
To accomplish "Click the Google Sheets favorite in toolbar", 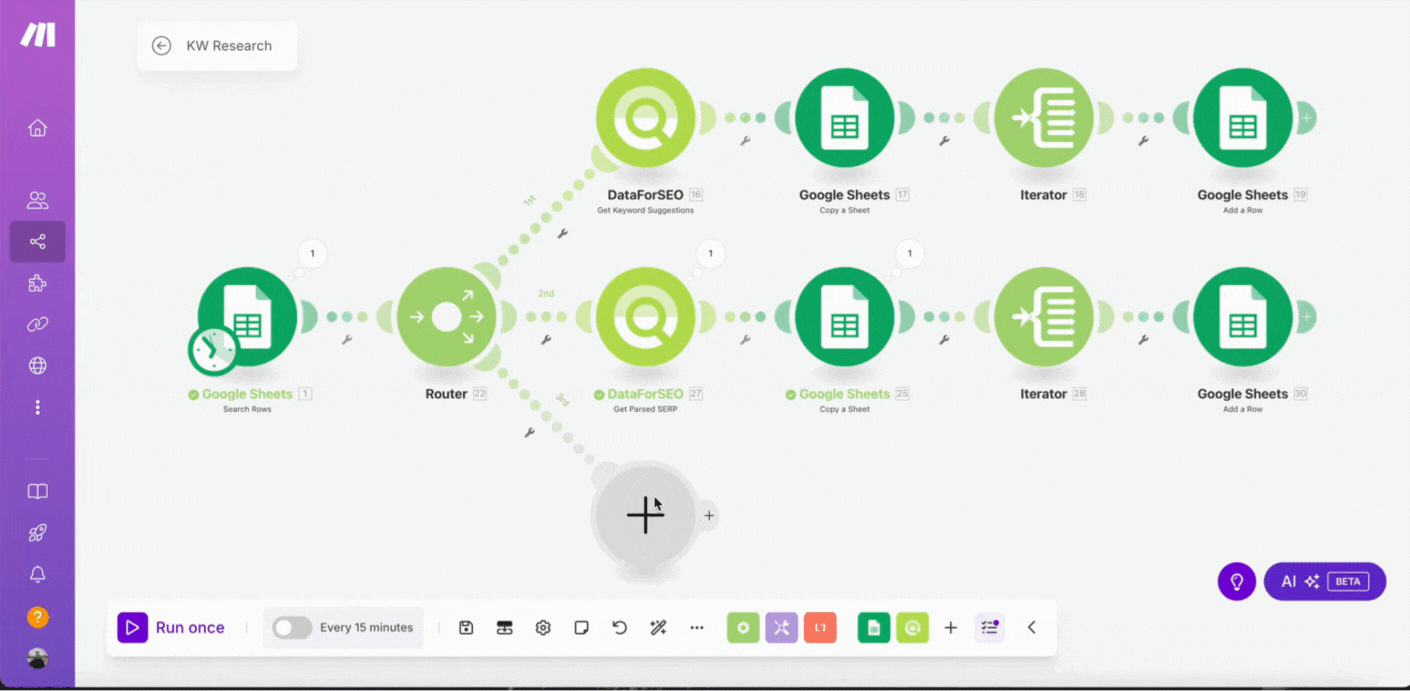I will [x=874, y=627].
